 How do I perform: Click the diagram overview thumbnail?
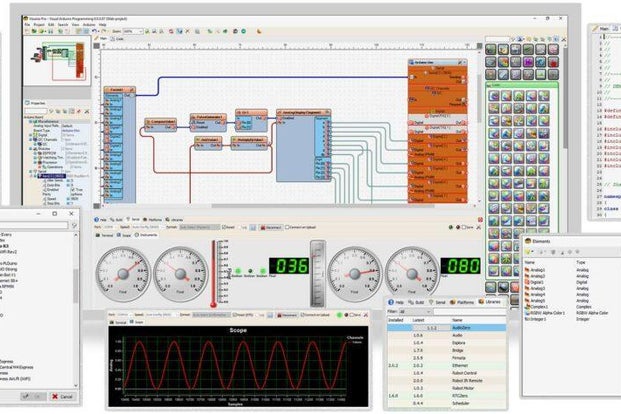pos(57,60)
